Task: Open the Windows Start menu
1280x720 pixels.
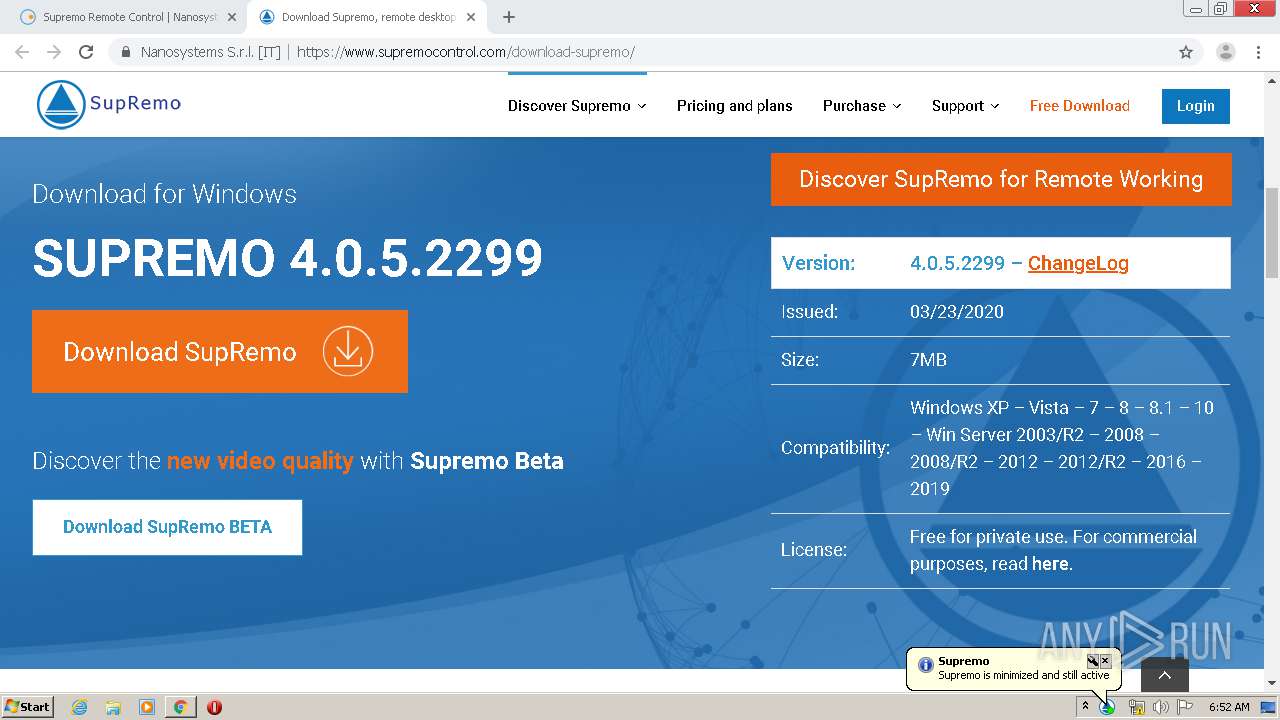Action: pos(28,707)
